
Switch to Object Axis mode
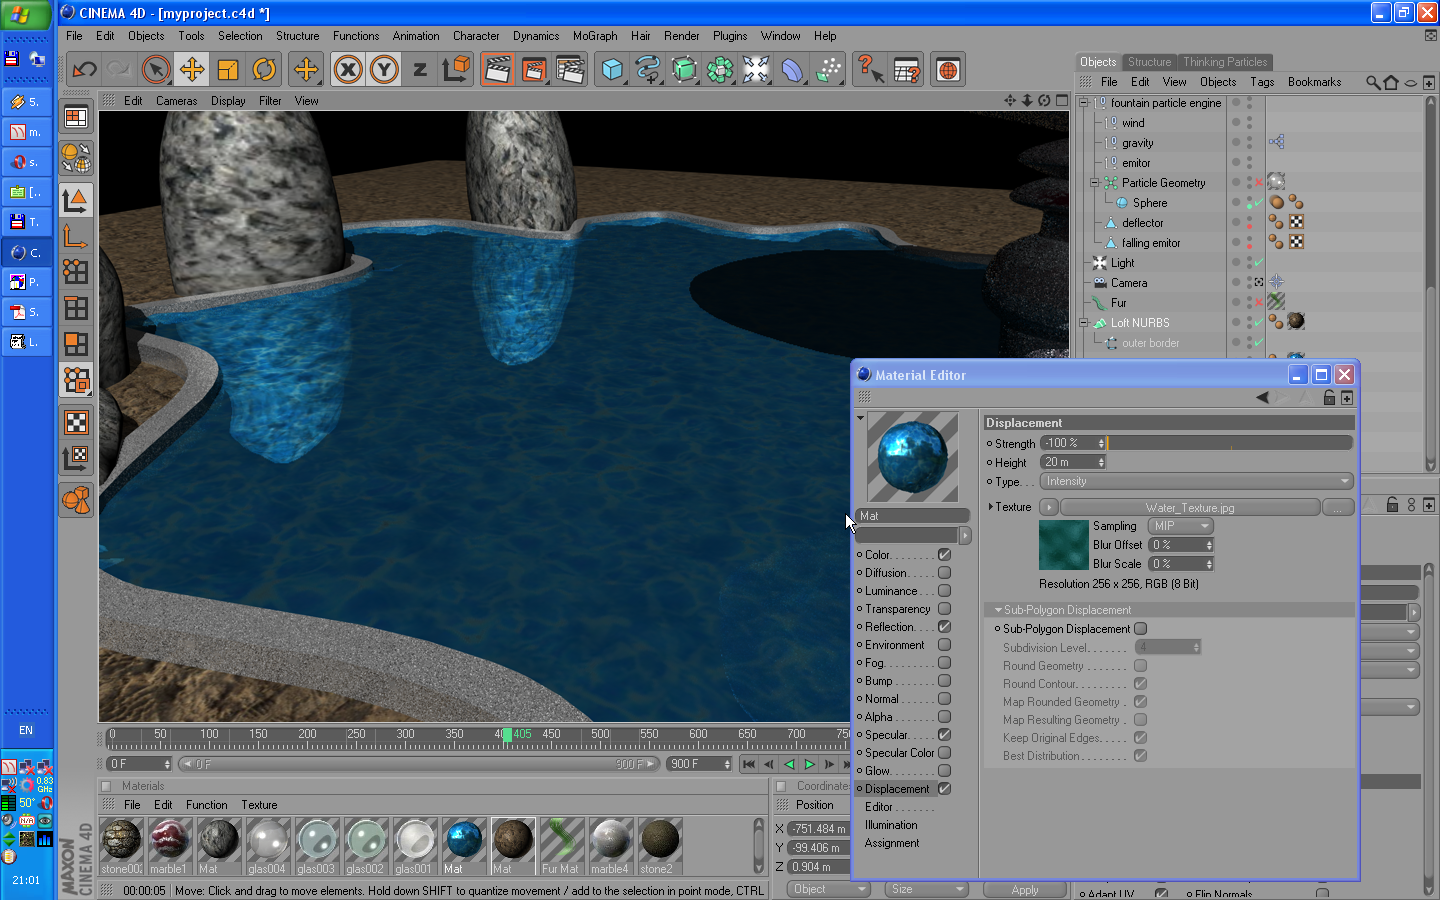[x=76, y=236]
